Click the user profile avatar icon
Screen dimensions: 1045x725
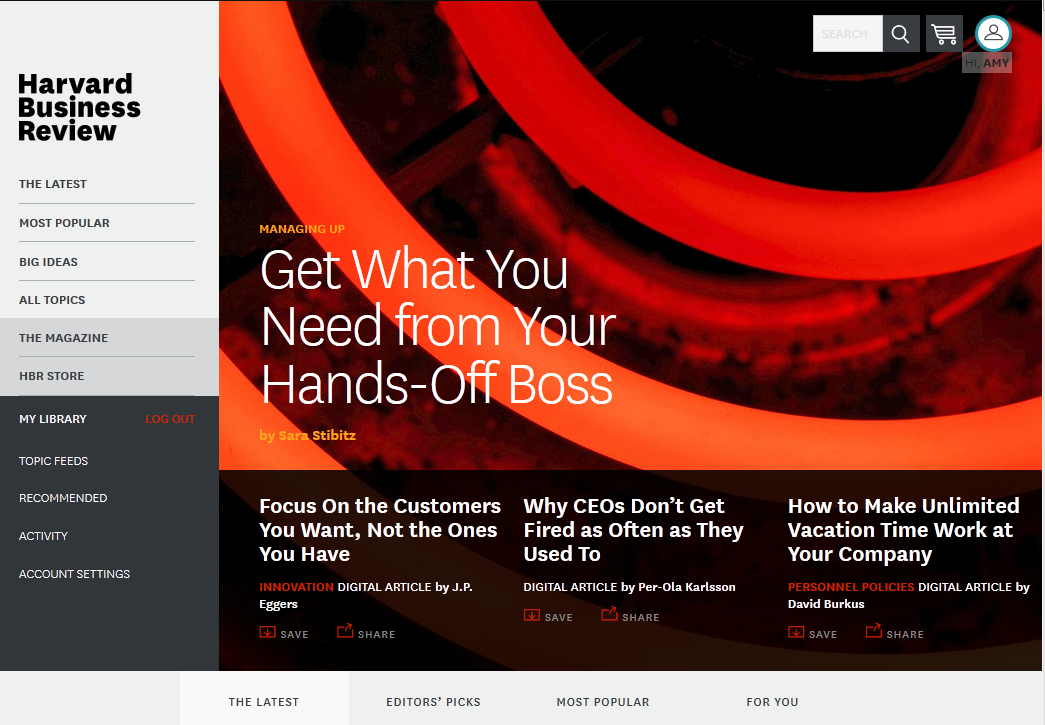992,33
